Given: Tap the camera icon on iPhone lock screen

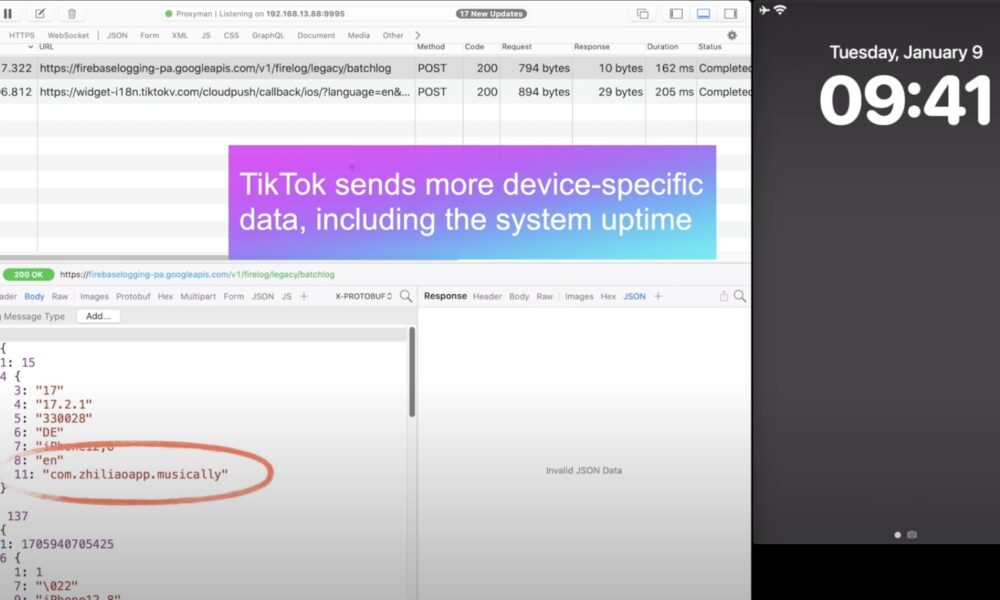Looking at the screenshot, I should pyautogui.click(x=912, y=535).
